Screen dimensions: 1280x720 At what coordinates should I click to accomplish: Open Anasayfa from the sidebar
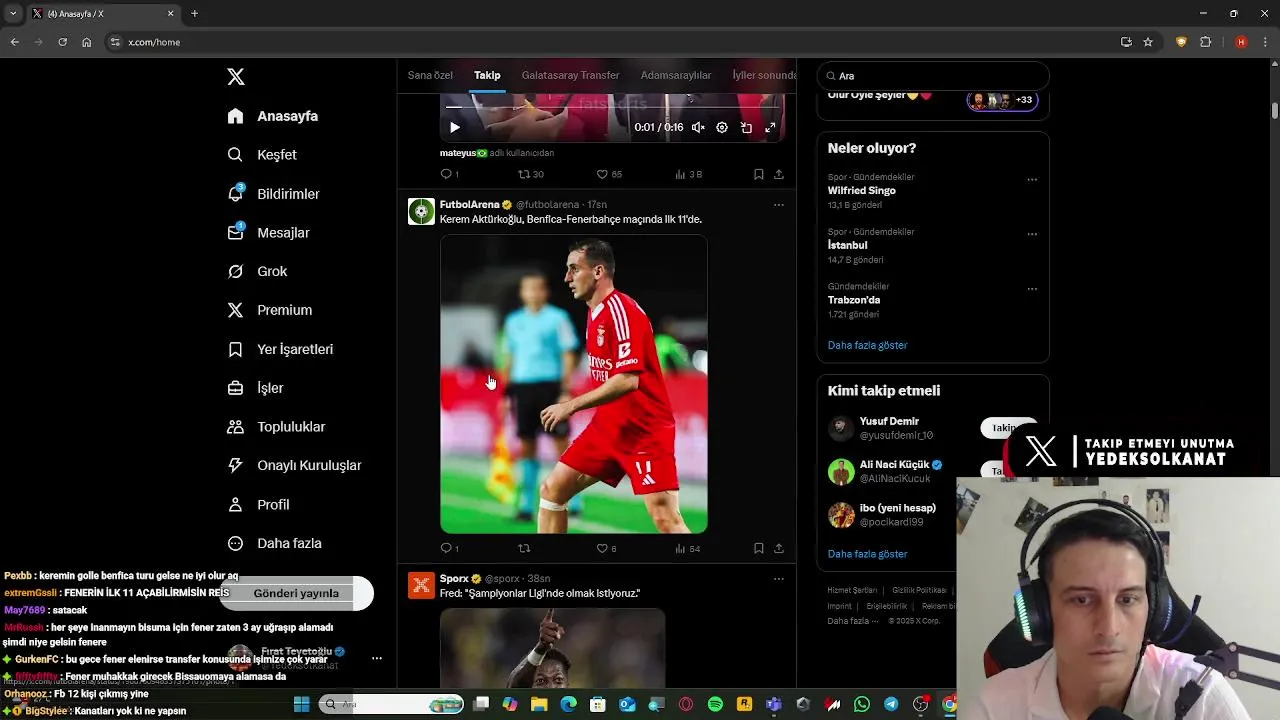[273, 116]
